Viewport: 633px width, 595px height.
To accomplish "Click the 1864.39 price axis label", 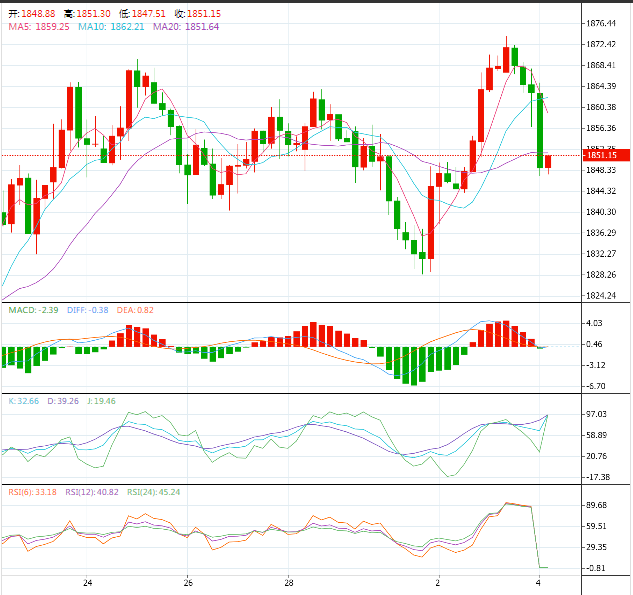I will (601, 86).
